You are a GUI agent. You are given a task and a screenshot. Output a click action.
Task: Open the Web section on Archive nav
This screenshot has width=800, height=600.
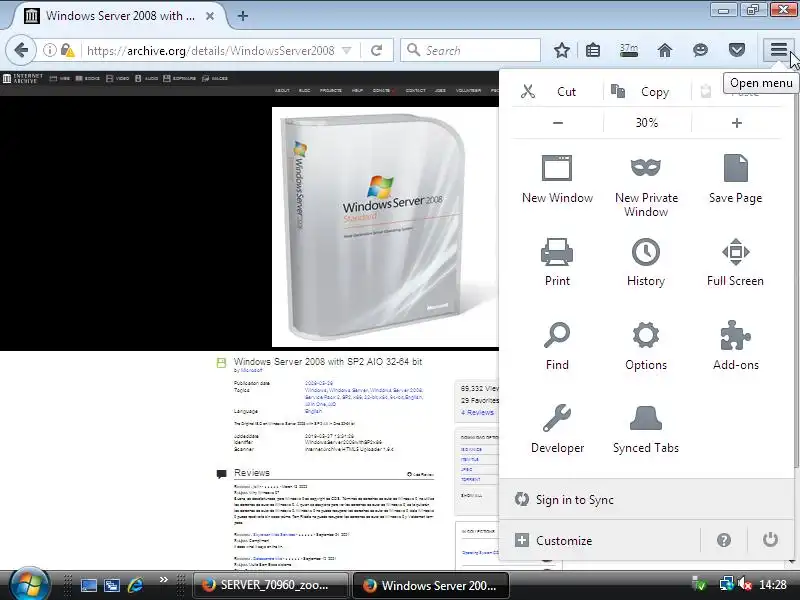point(60,78)
